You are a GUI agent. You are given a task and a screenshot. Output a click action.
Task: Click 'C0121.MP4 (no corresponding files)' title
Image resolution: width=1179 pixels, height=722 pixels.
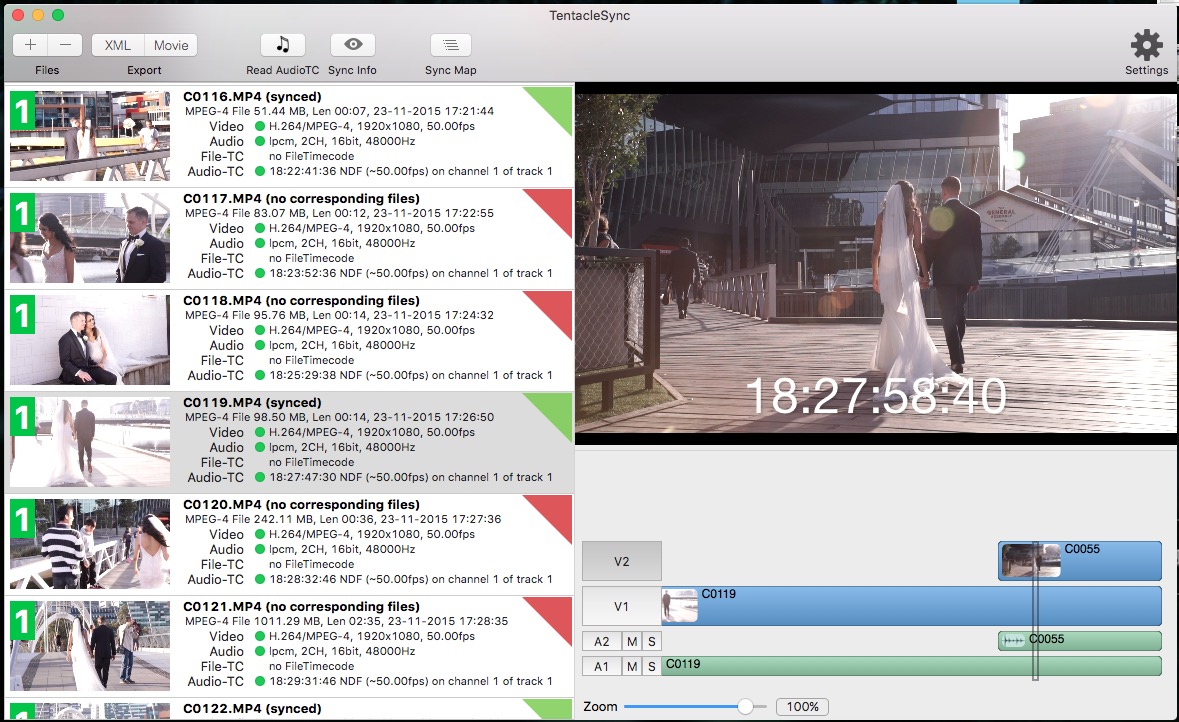[x=302, y=607]
